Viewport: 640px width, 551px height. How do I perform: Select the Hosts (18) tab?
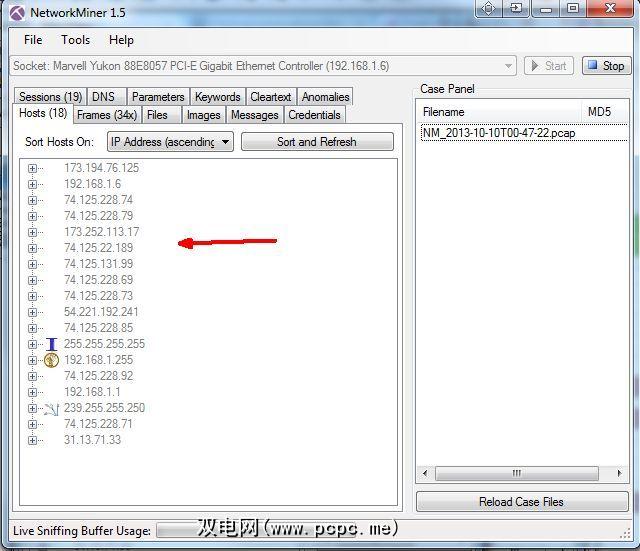pos(43,113)
